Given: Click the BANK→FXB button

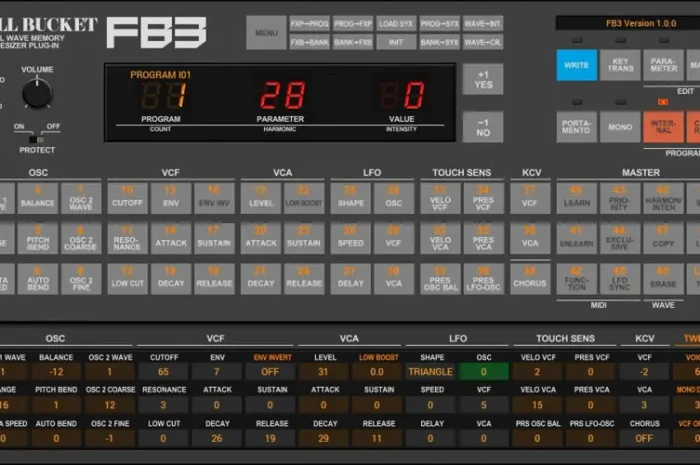Looking at the screenshot, I should coord(353,42).
